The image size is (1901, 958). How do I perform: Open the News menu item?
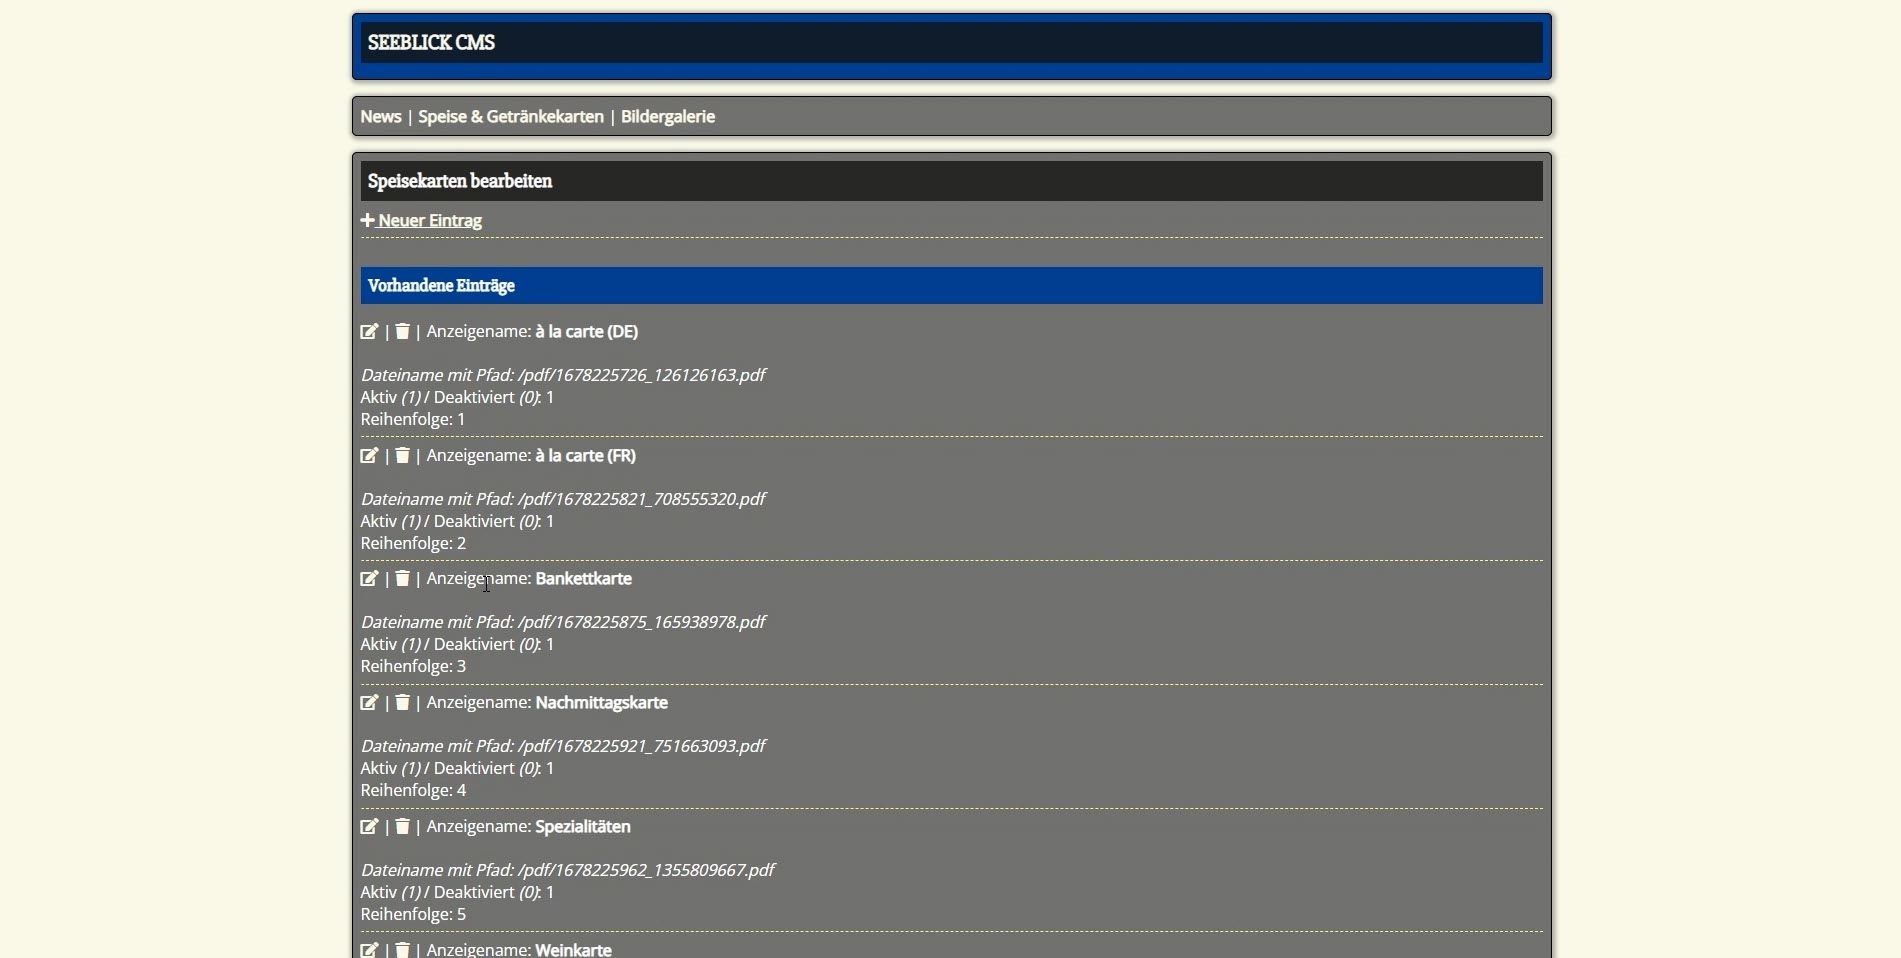click(380, 116)
